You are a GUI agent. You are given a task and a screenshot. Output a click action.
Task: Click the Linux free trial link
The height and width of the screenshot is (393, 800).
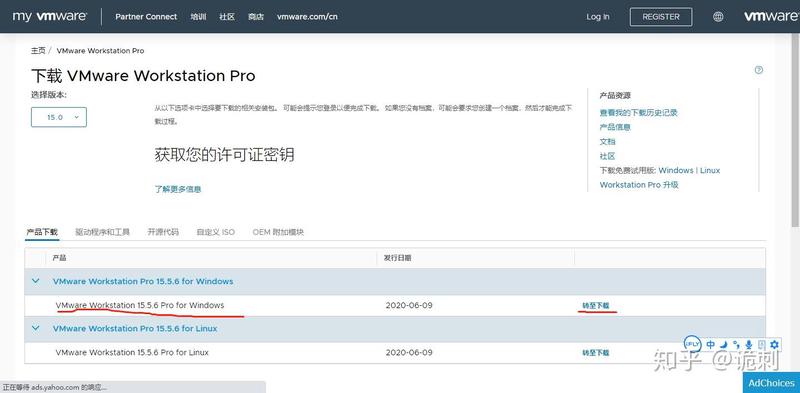(x=710, y=170)
